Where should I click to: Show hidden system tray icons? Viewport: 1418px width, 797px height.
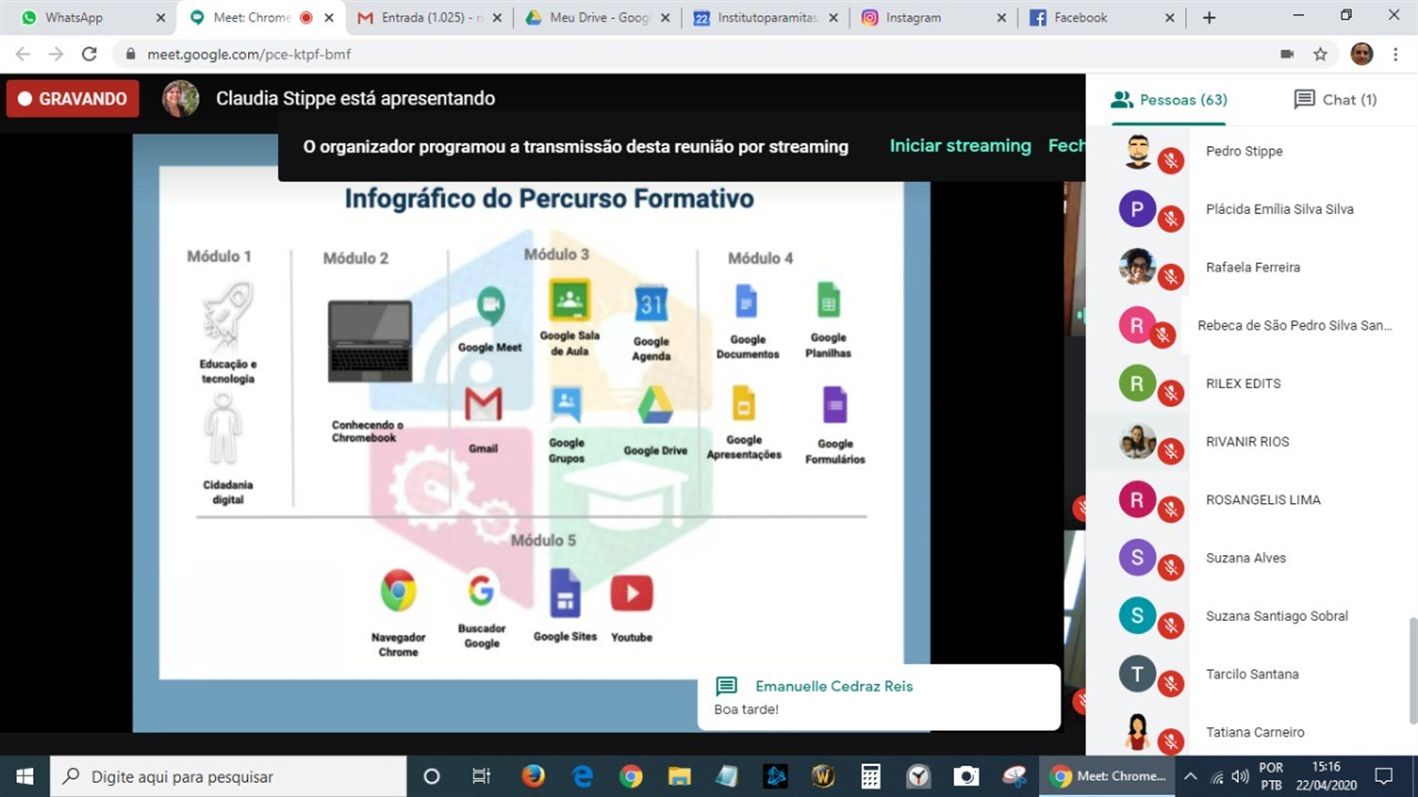tap(1190, 776)
